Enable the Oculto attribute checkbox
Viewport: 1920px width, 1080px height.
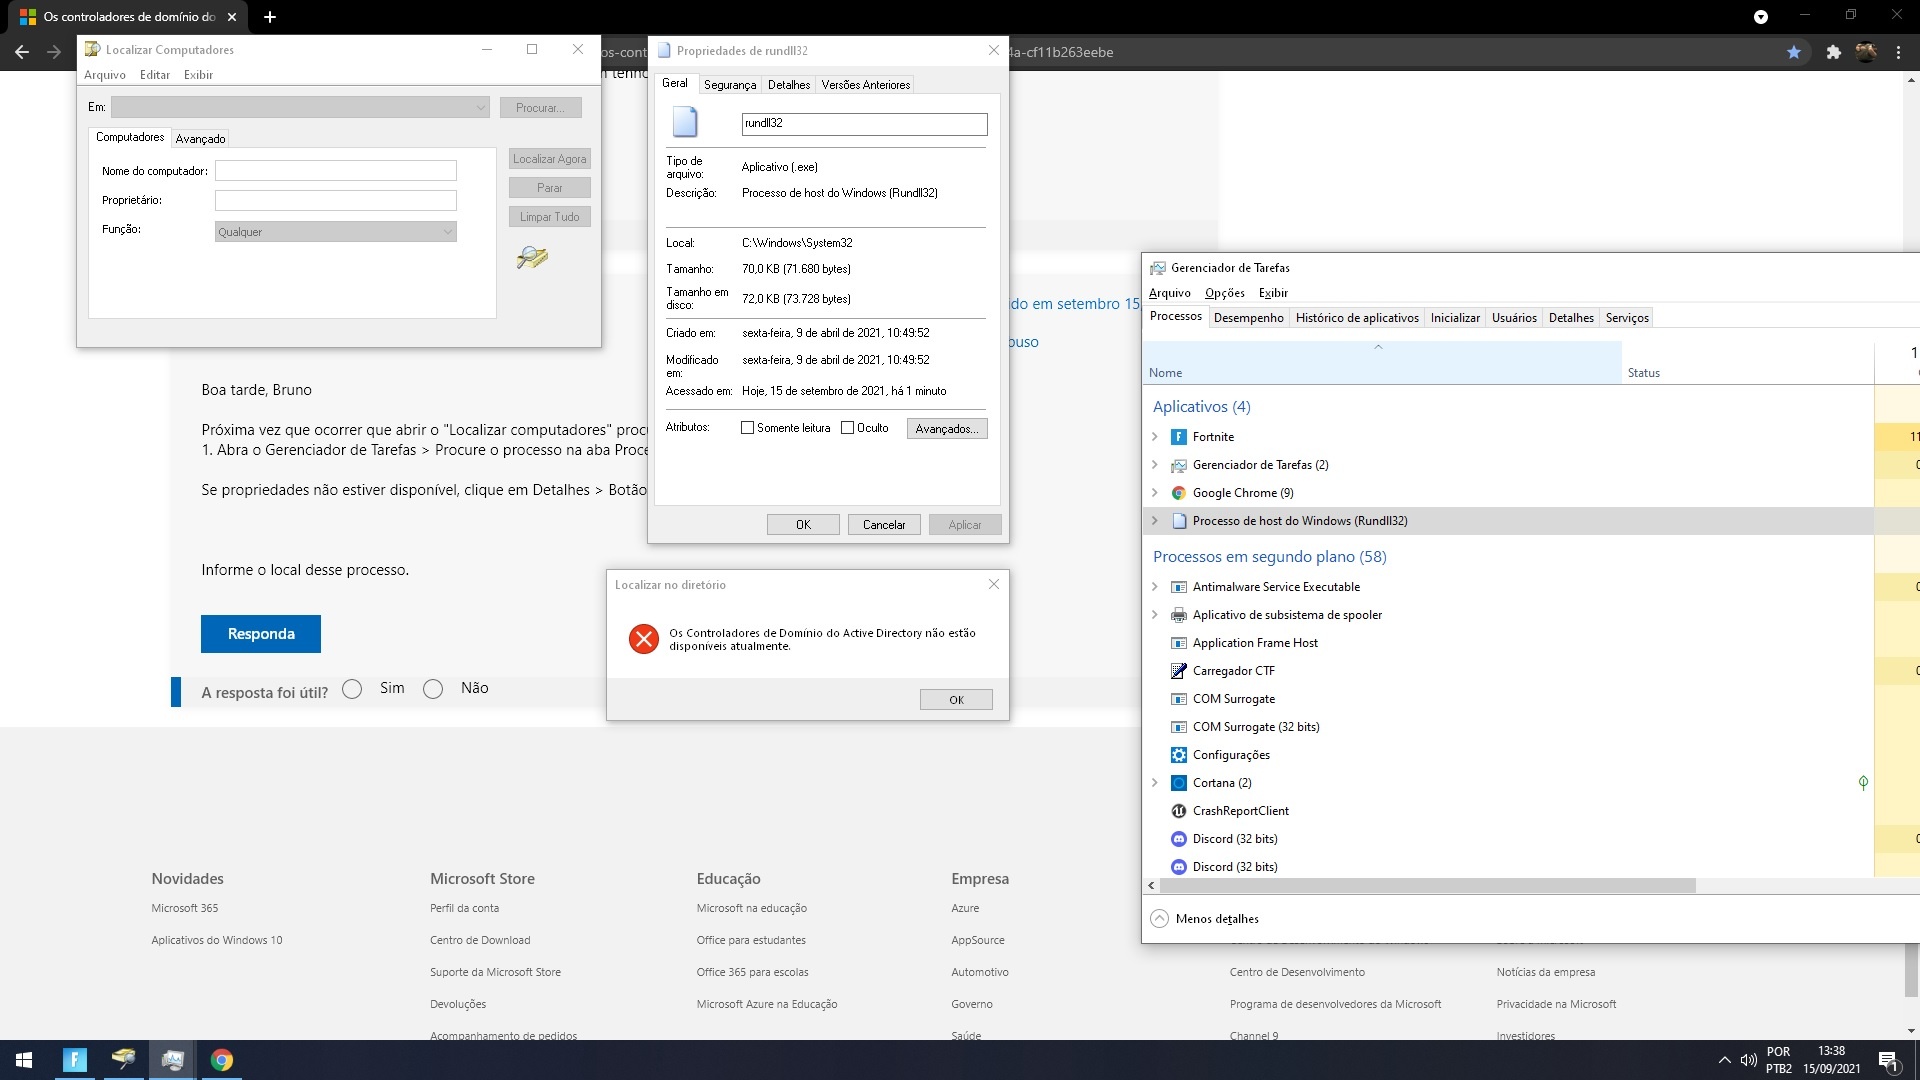847,428
